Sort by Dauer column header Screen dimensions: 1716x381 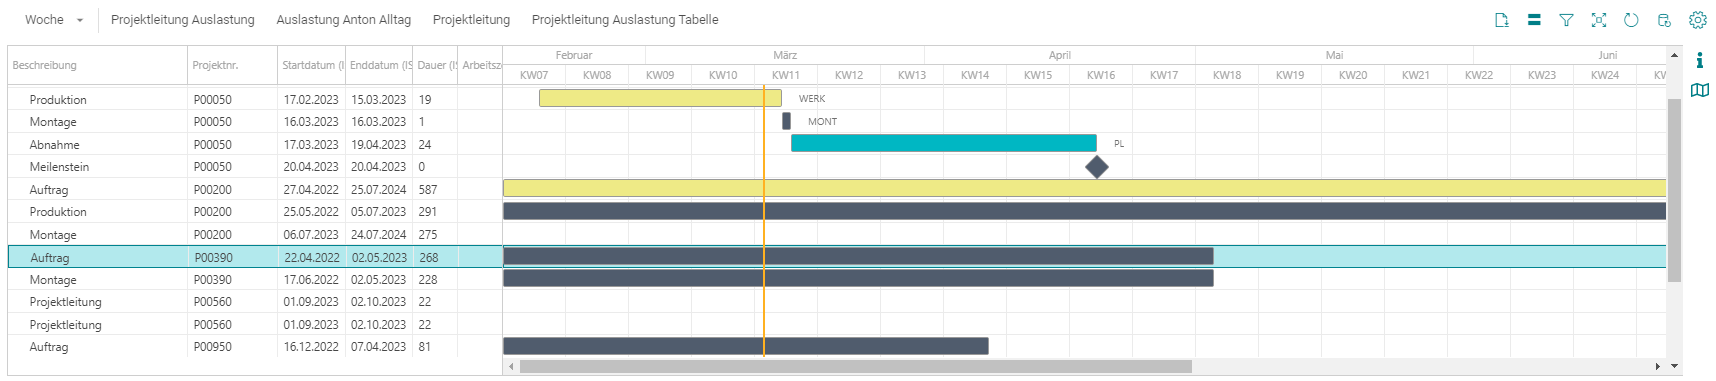[436, 65]
